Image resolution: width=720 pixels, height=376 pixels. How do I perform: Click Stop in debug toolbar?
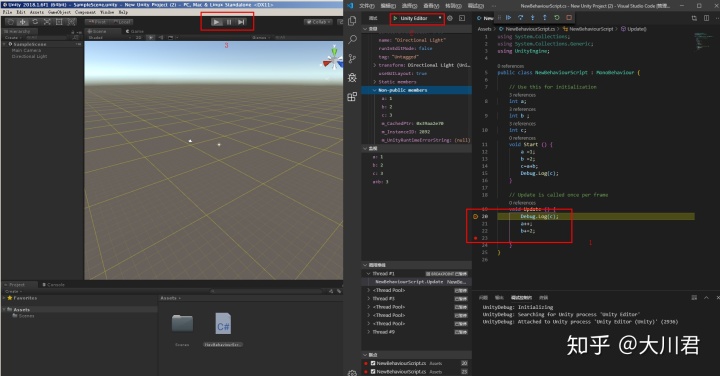point(569,18)
